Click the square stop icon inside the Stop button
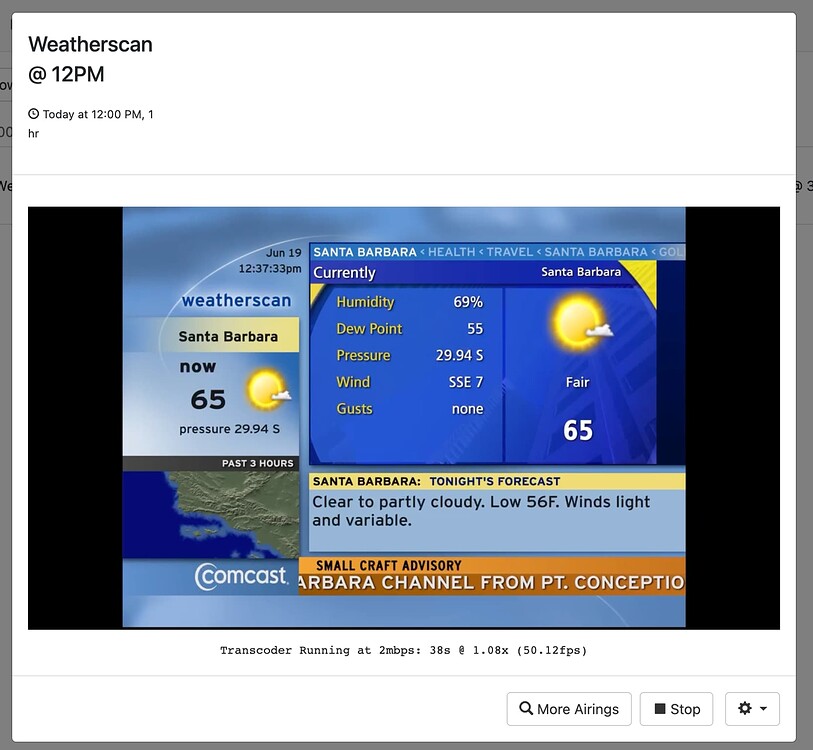The image size is (813, 750). (662, 709)
